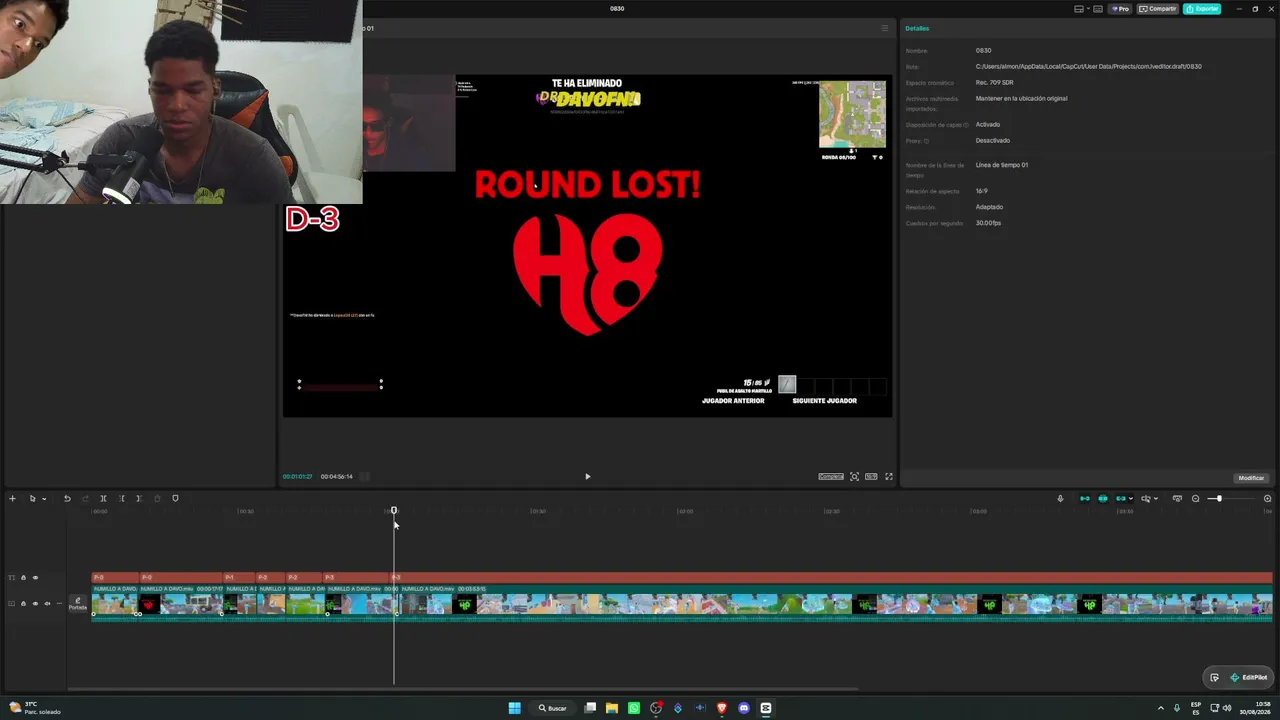Expand the preview axis options dropdown
The height and width of the screenshot is (720, 1280).
[x=1155, y=499]
